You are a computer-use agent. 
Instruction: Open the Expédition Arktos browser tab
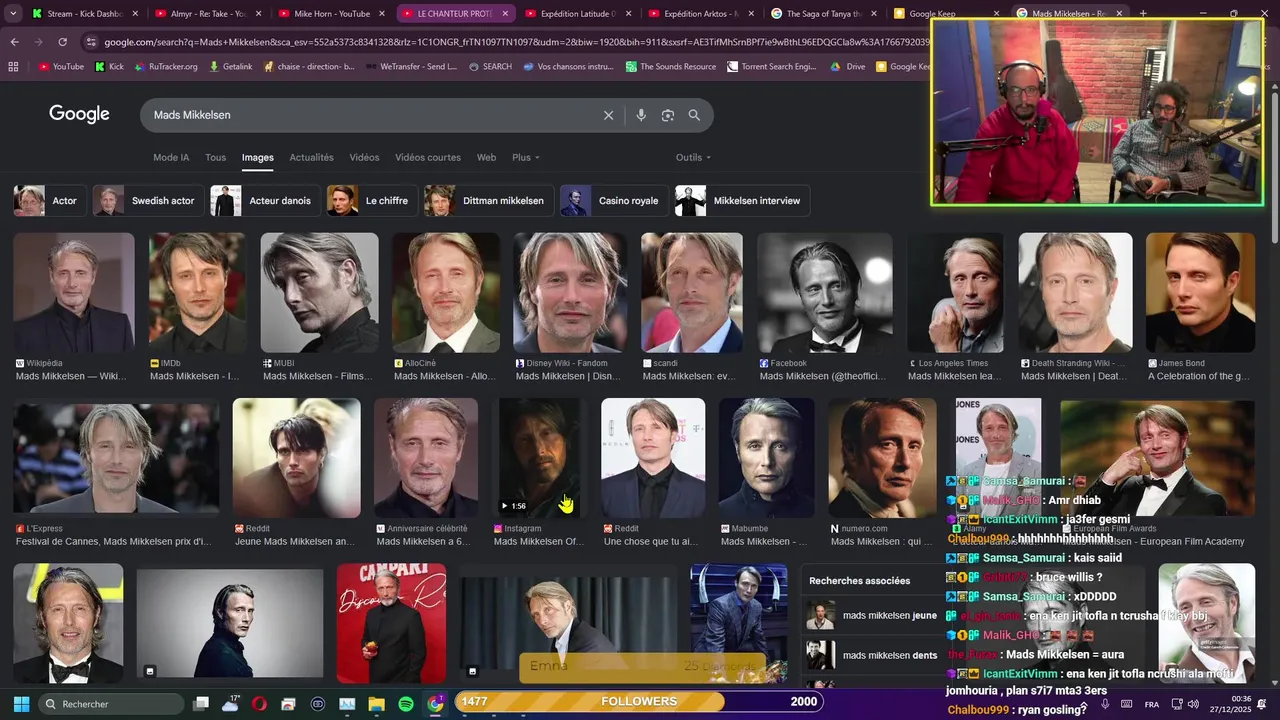click(x=702, y=14)
